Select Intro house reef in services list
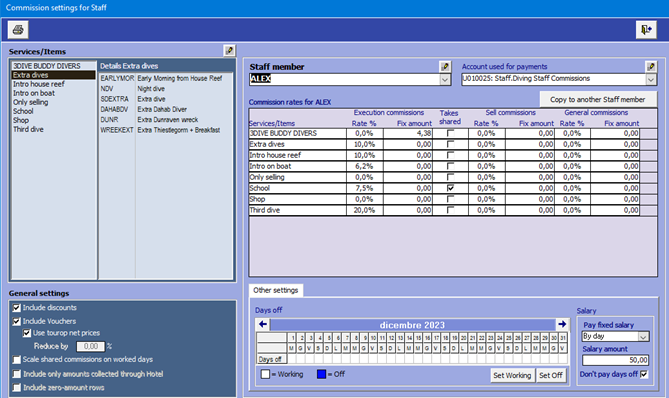669x398 pixels. point(53,84)
